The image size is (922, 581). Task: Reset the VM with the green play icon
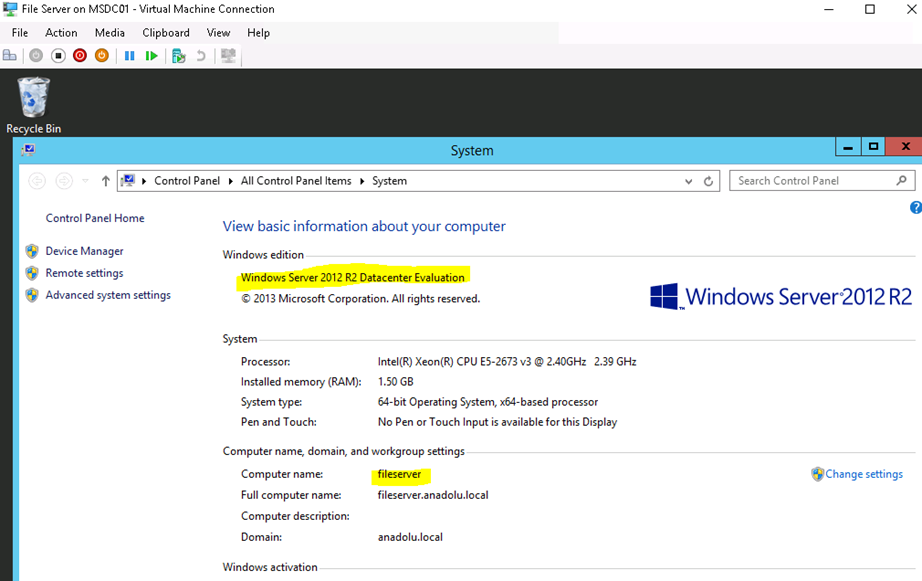(x=151, y=55)
